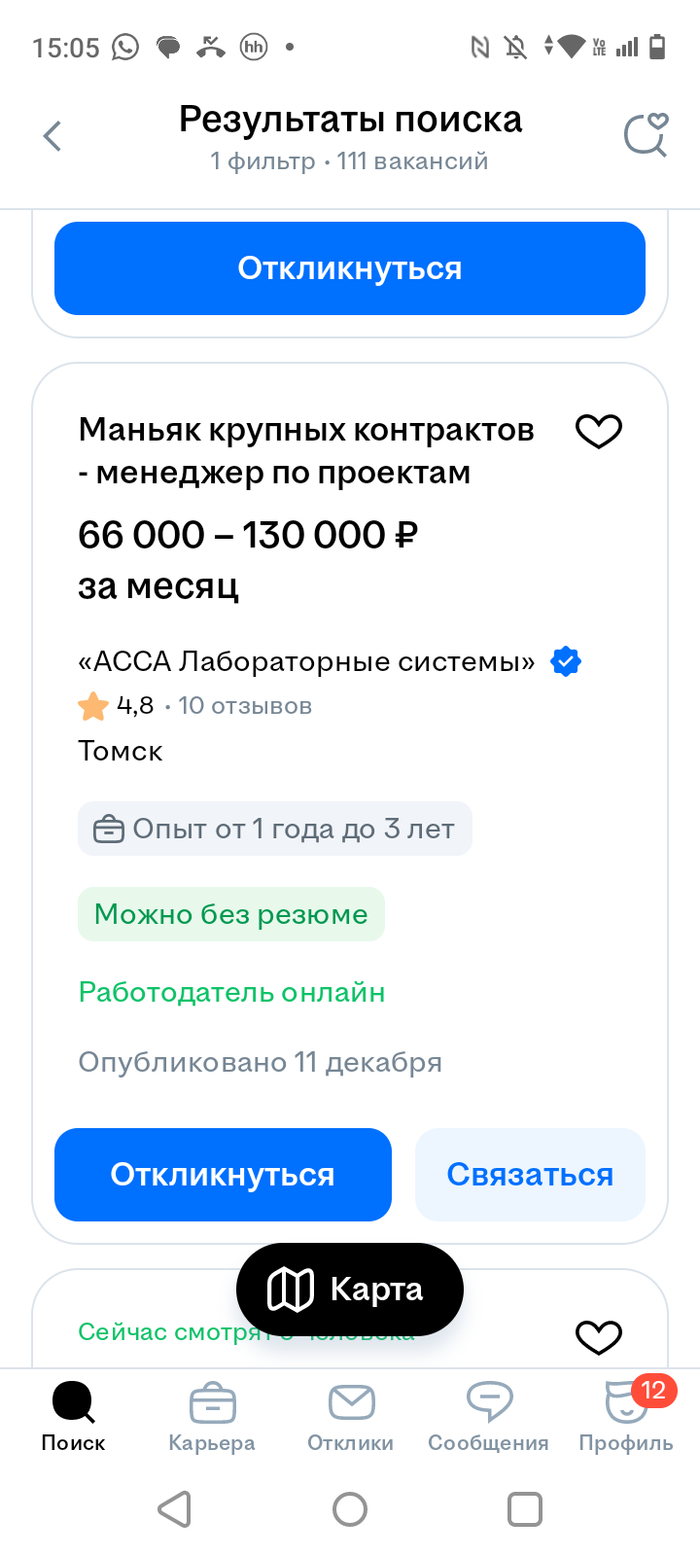
Task: Tap Связаться on the vacancy card
Action: tap(530, 1174)
